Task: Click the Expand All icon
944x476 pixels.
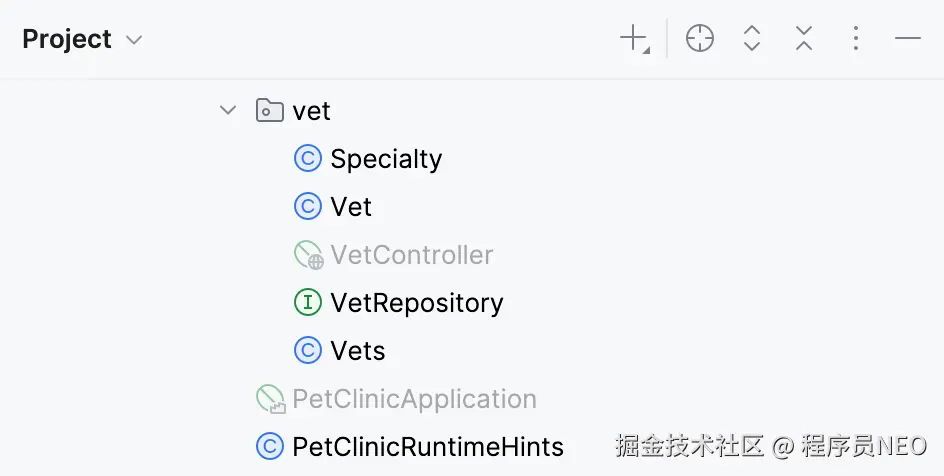Action: (752, 39)
